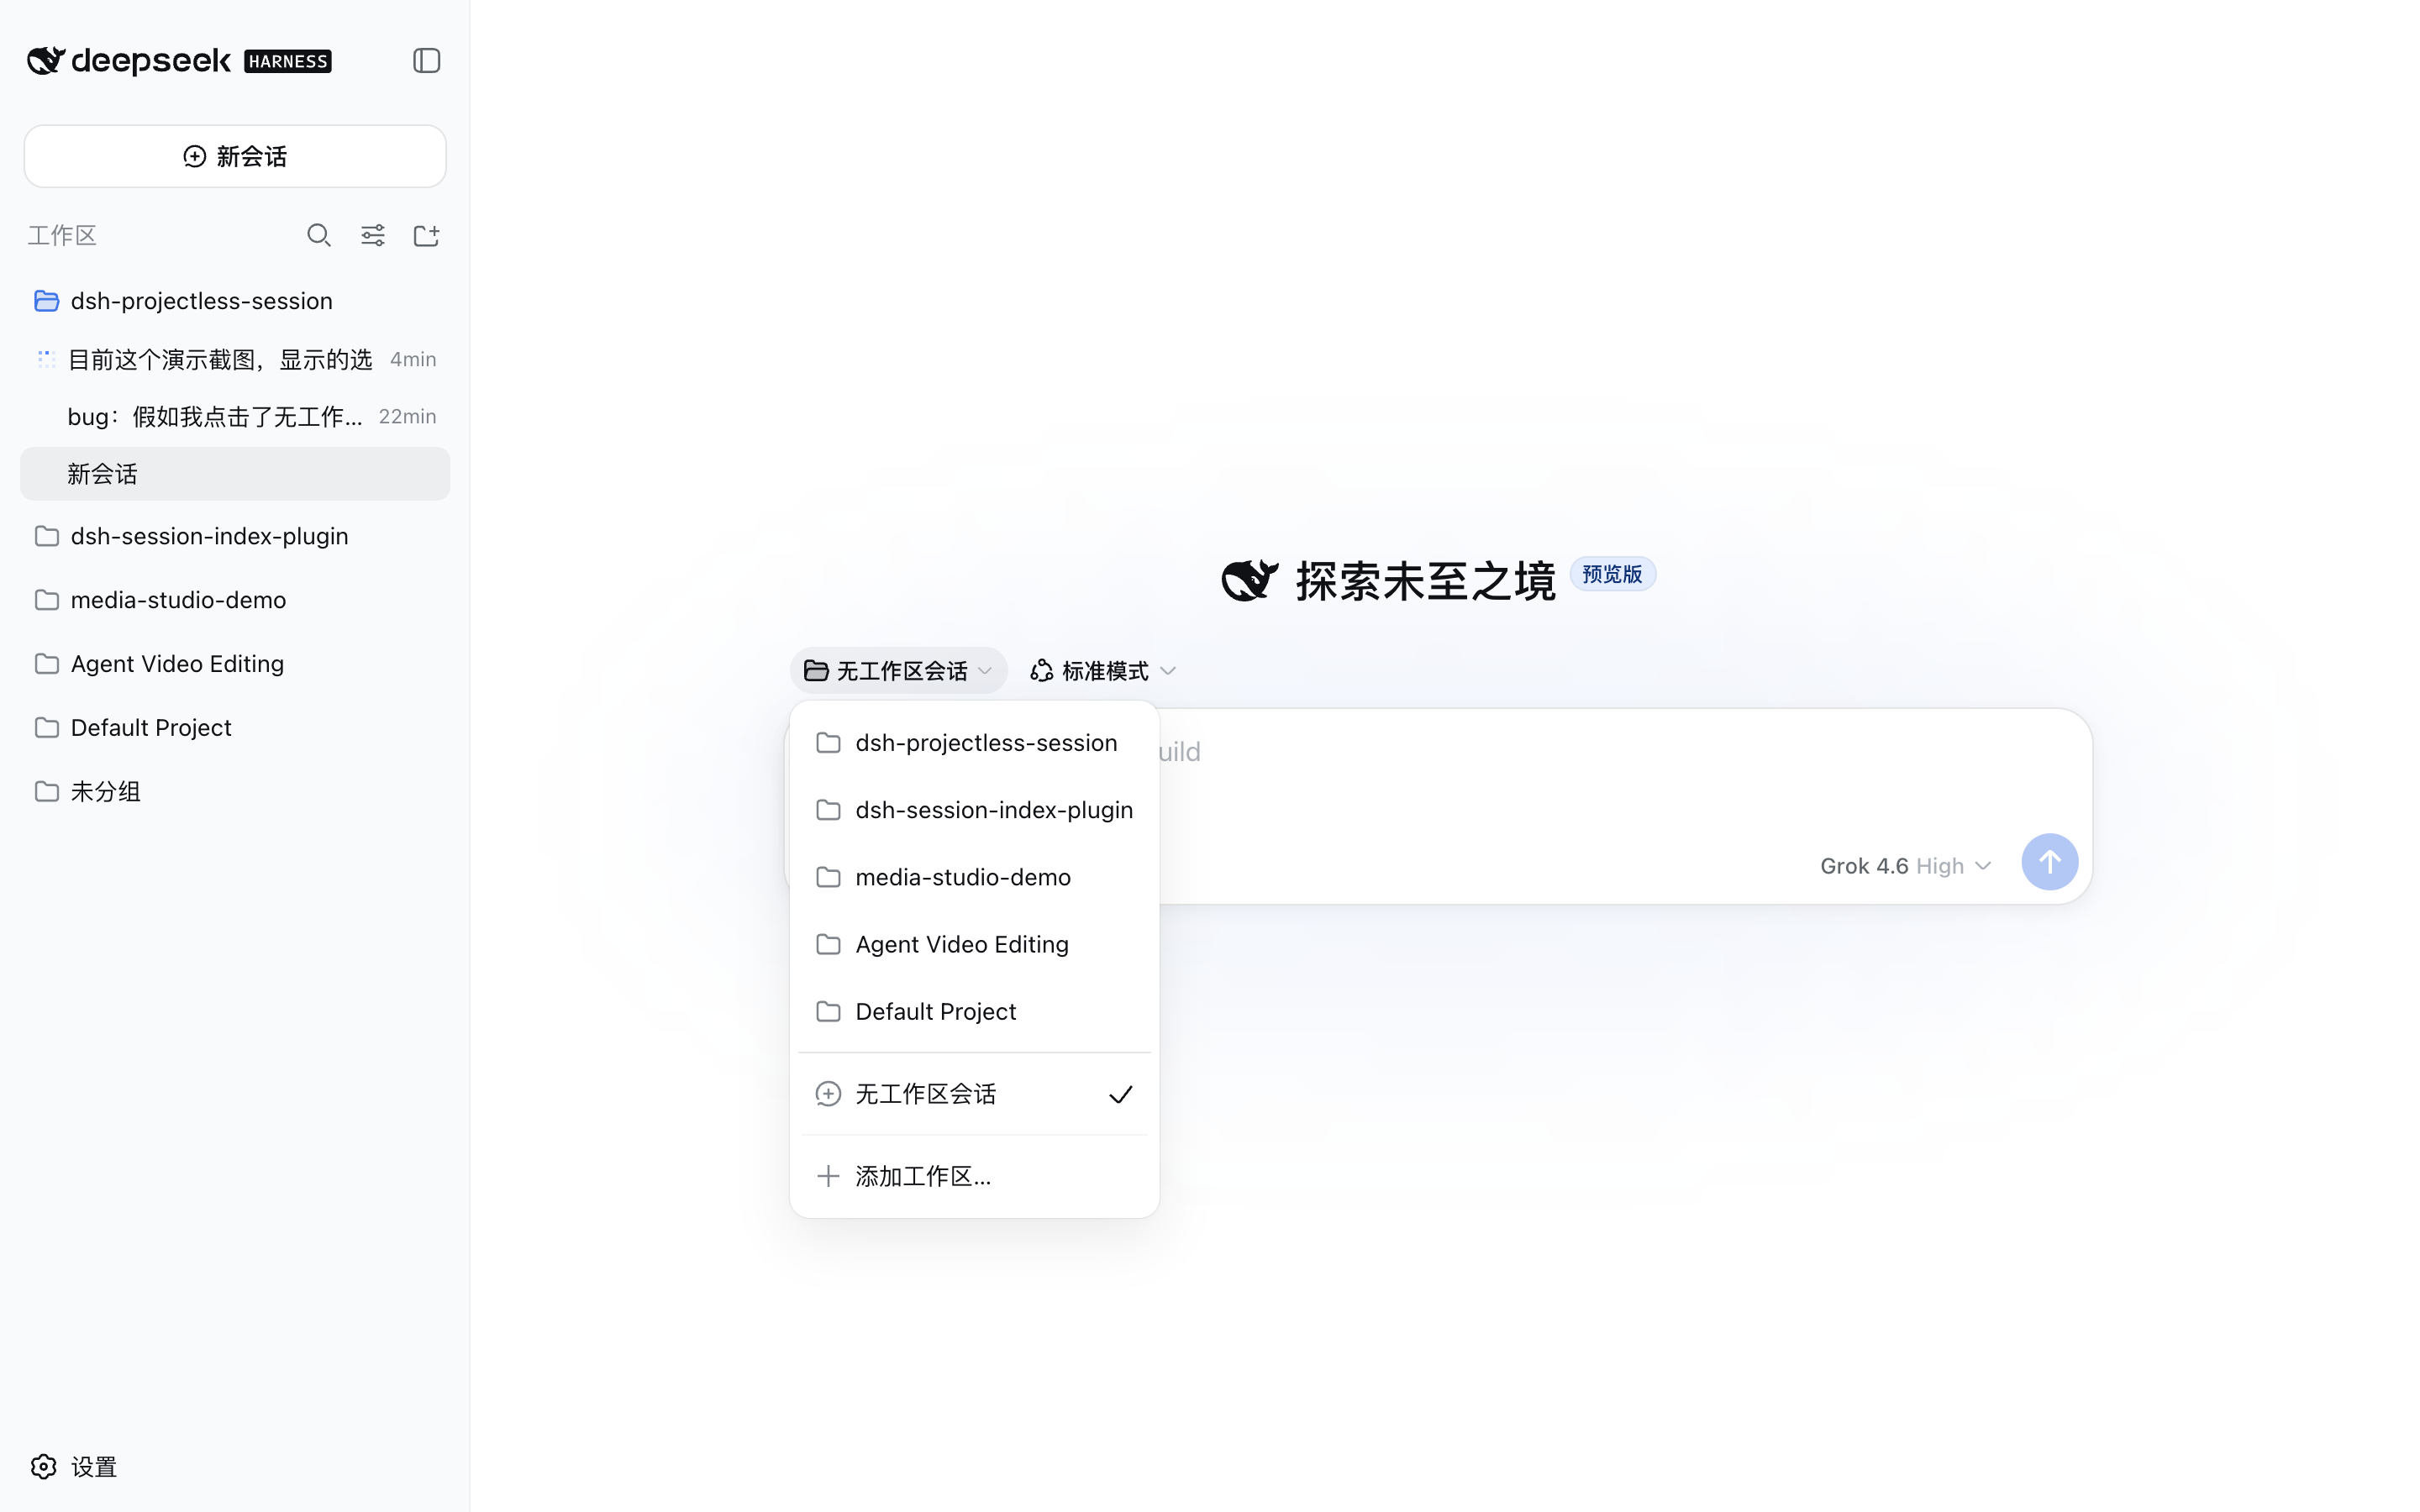Click the gear icon beside 设置

[44, 1467]
